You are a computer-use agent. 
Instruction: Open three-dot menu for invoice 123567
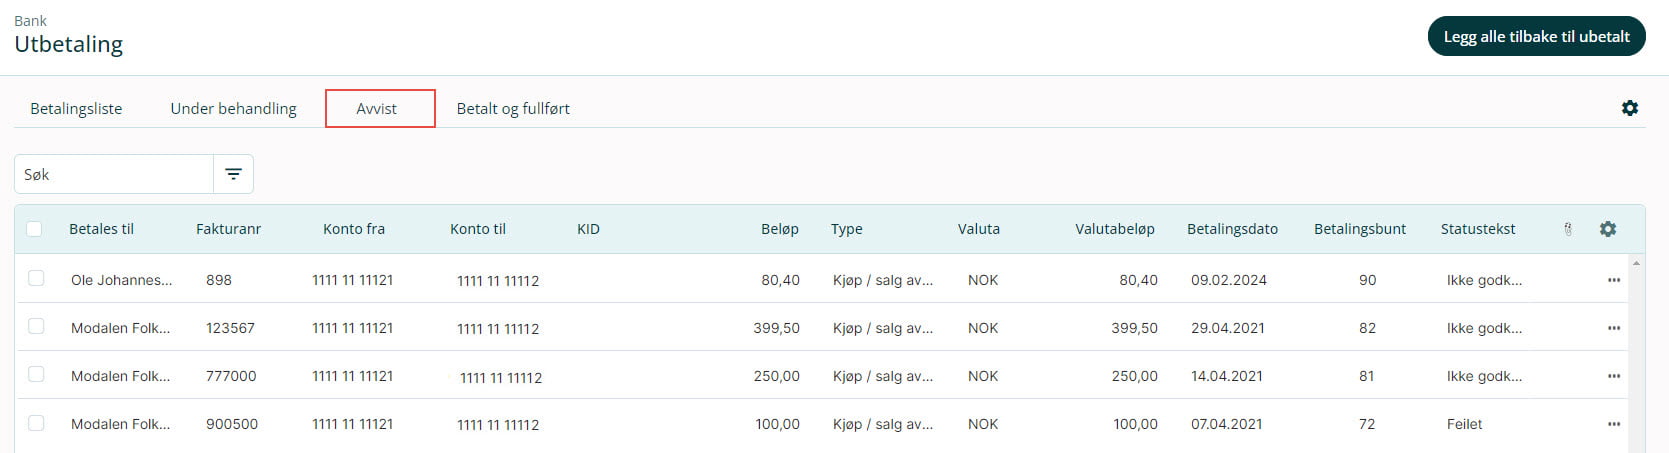point(1613,328)
